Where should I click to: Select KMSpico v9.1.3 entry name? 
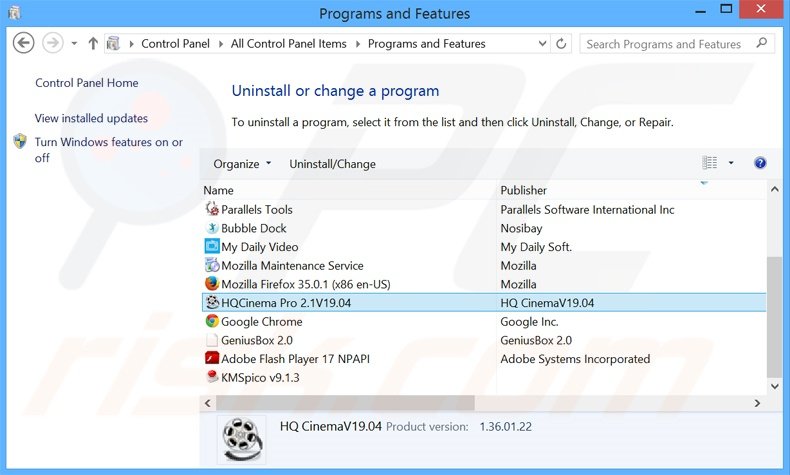260,377
